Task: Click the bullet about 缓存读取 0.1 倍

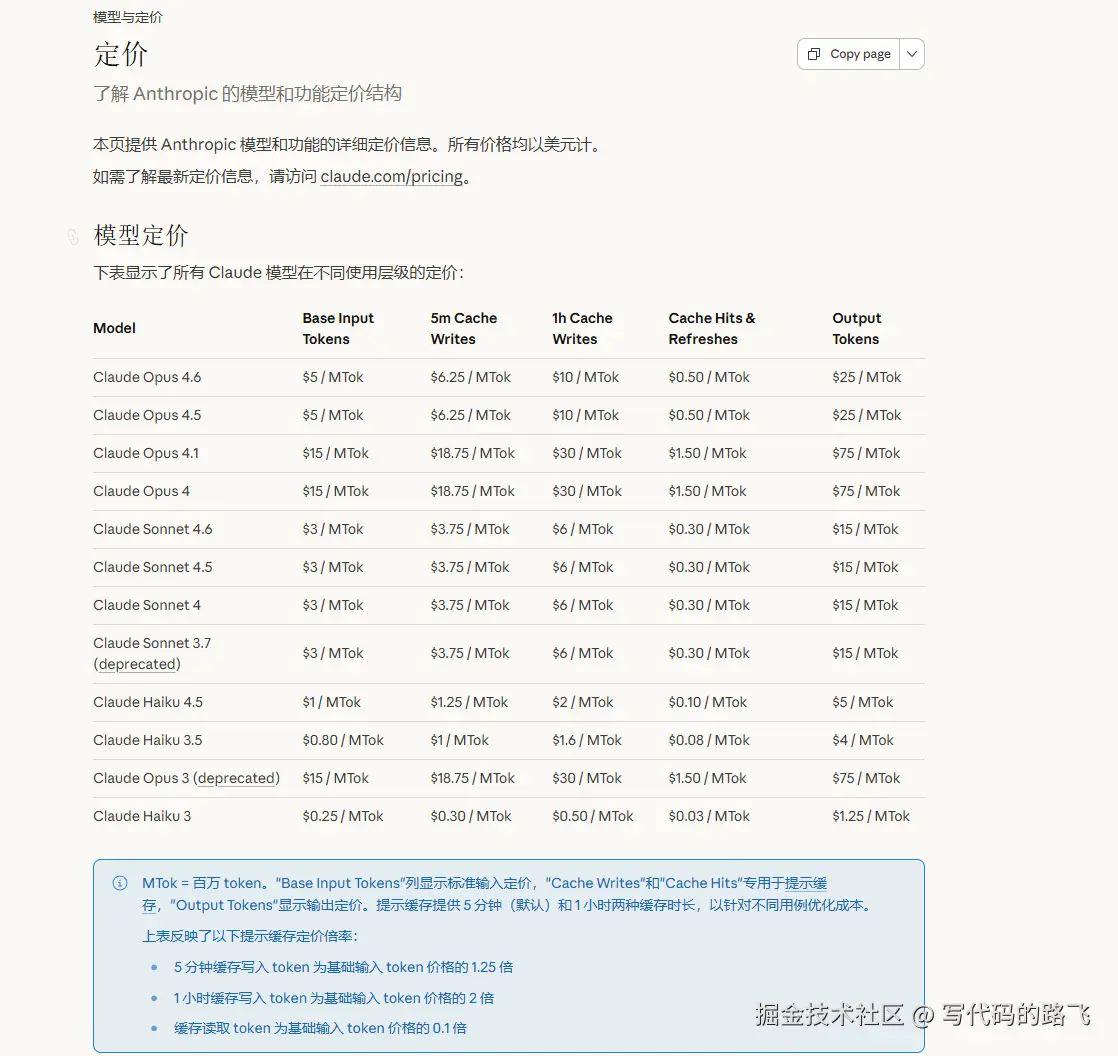Action: 320,1028
